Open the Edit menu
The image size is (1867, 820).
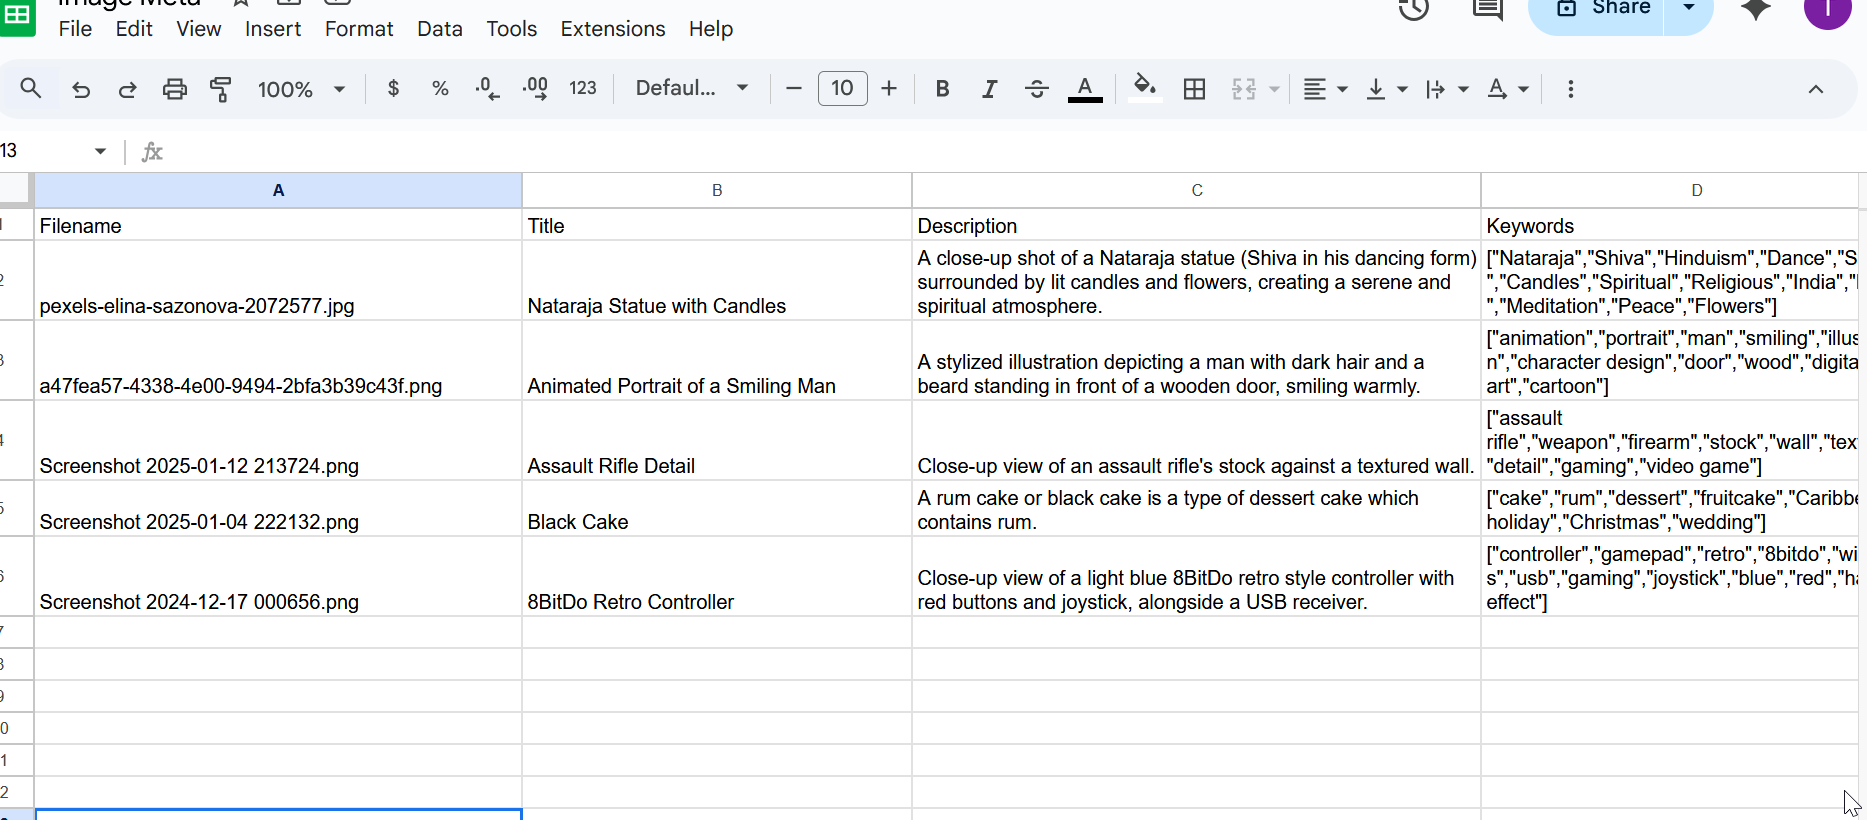tap(134, 29)
